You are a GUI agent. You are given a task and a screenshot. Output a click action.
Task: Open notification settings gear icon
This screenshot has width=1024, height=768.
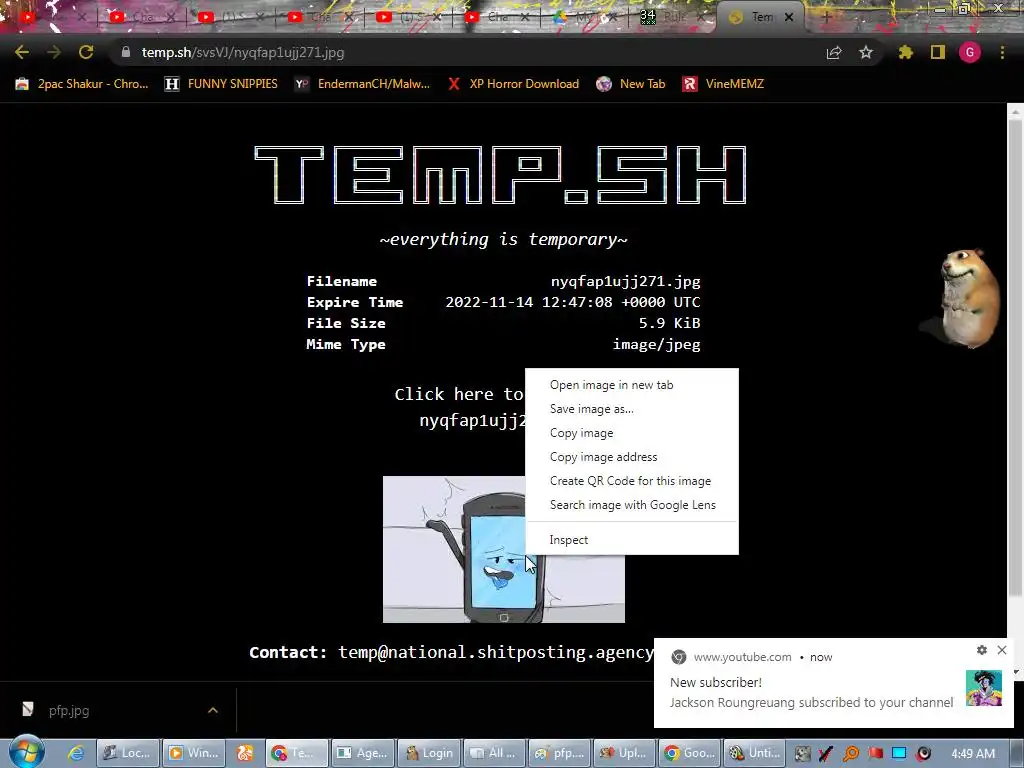pyautogui.click(x=982, y=650)
